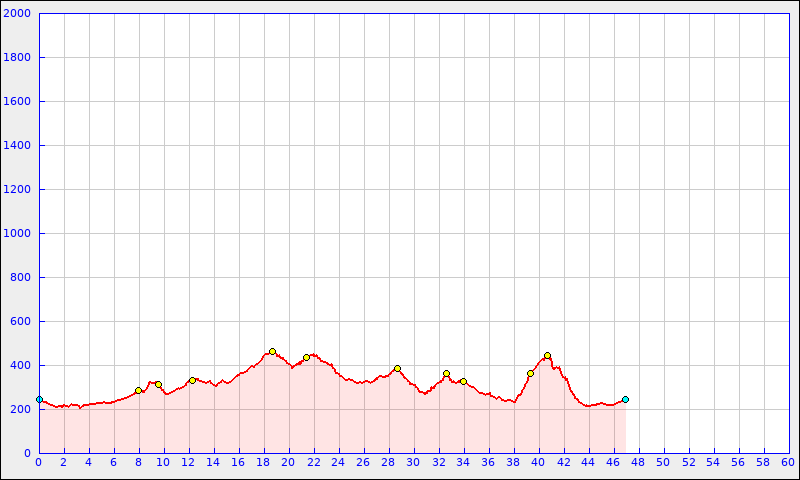Click the 1000 label on the elevation axis
The width and height of the screenshot is (800, 480).
coord(18,234)
